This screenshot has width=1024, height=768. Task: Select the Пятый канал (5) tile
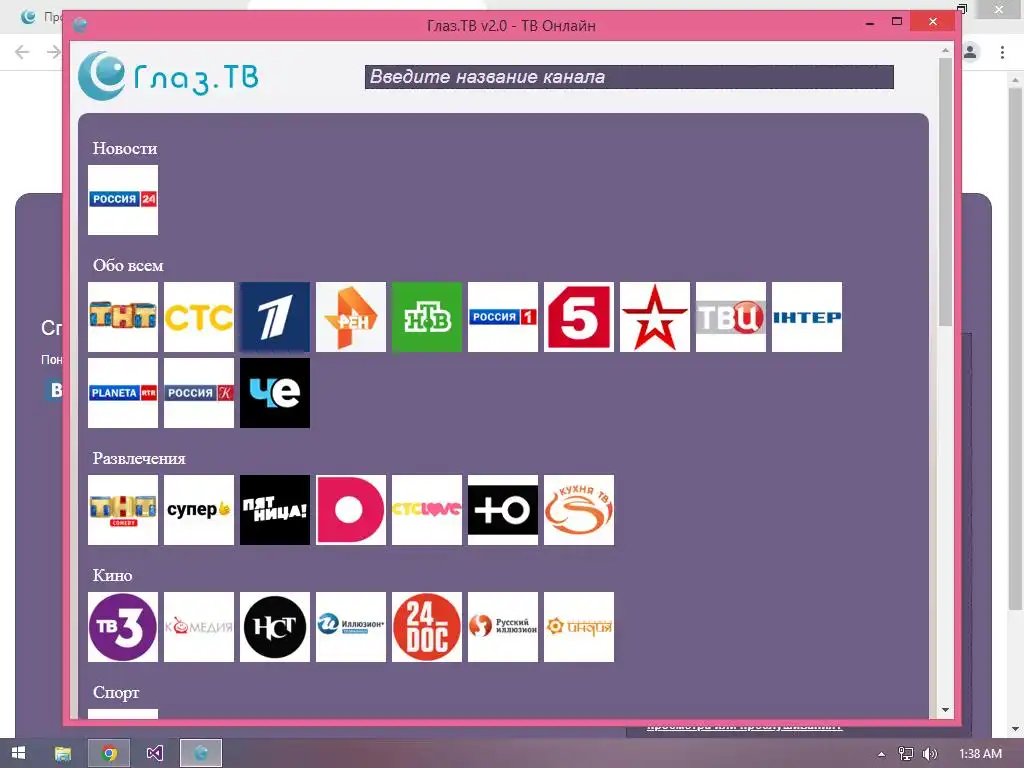coord(579,317)
